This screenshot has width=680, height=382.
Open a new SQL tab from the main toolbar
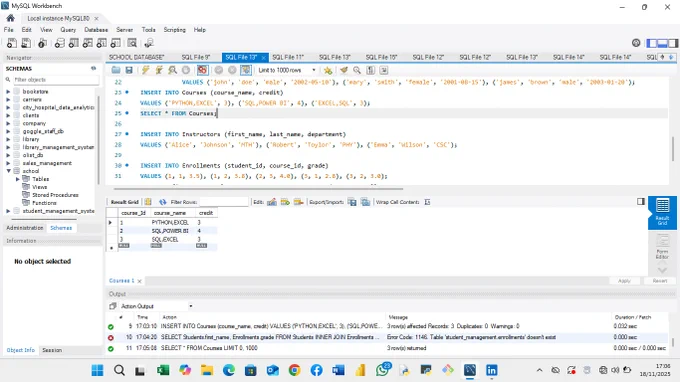[12, 43]
